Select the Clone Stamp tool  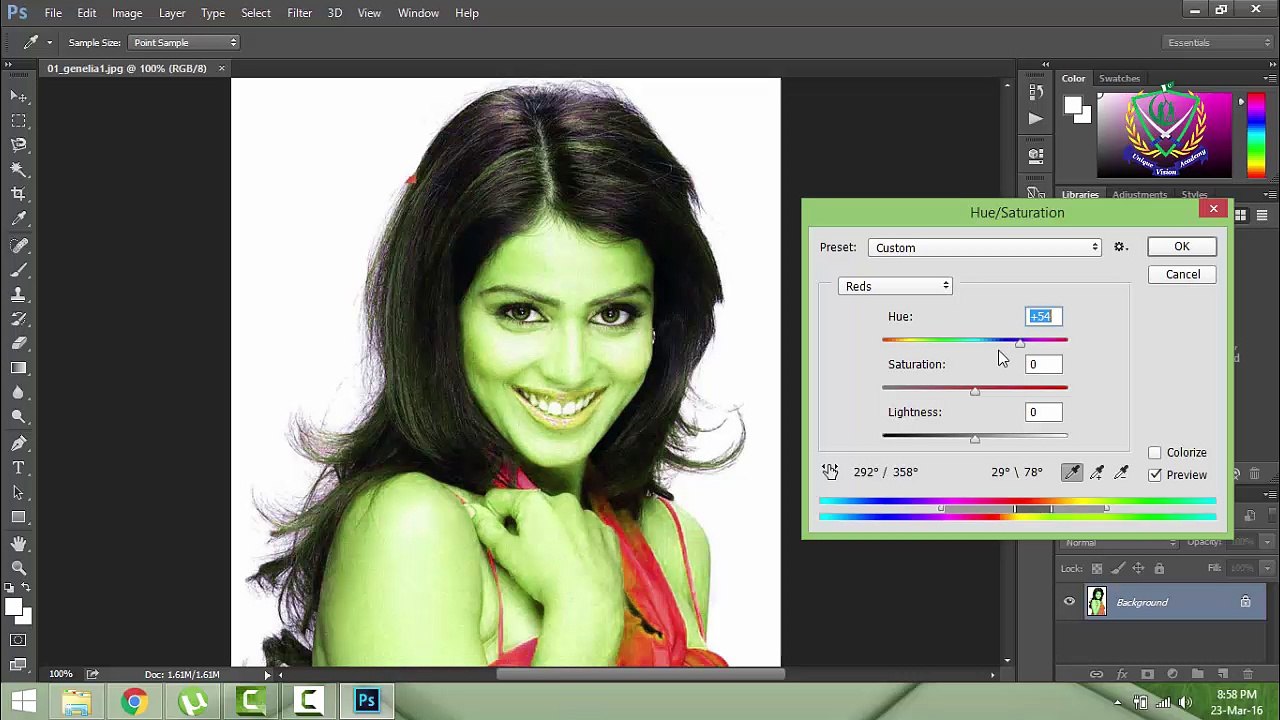[x=18, y=295]
